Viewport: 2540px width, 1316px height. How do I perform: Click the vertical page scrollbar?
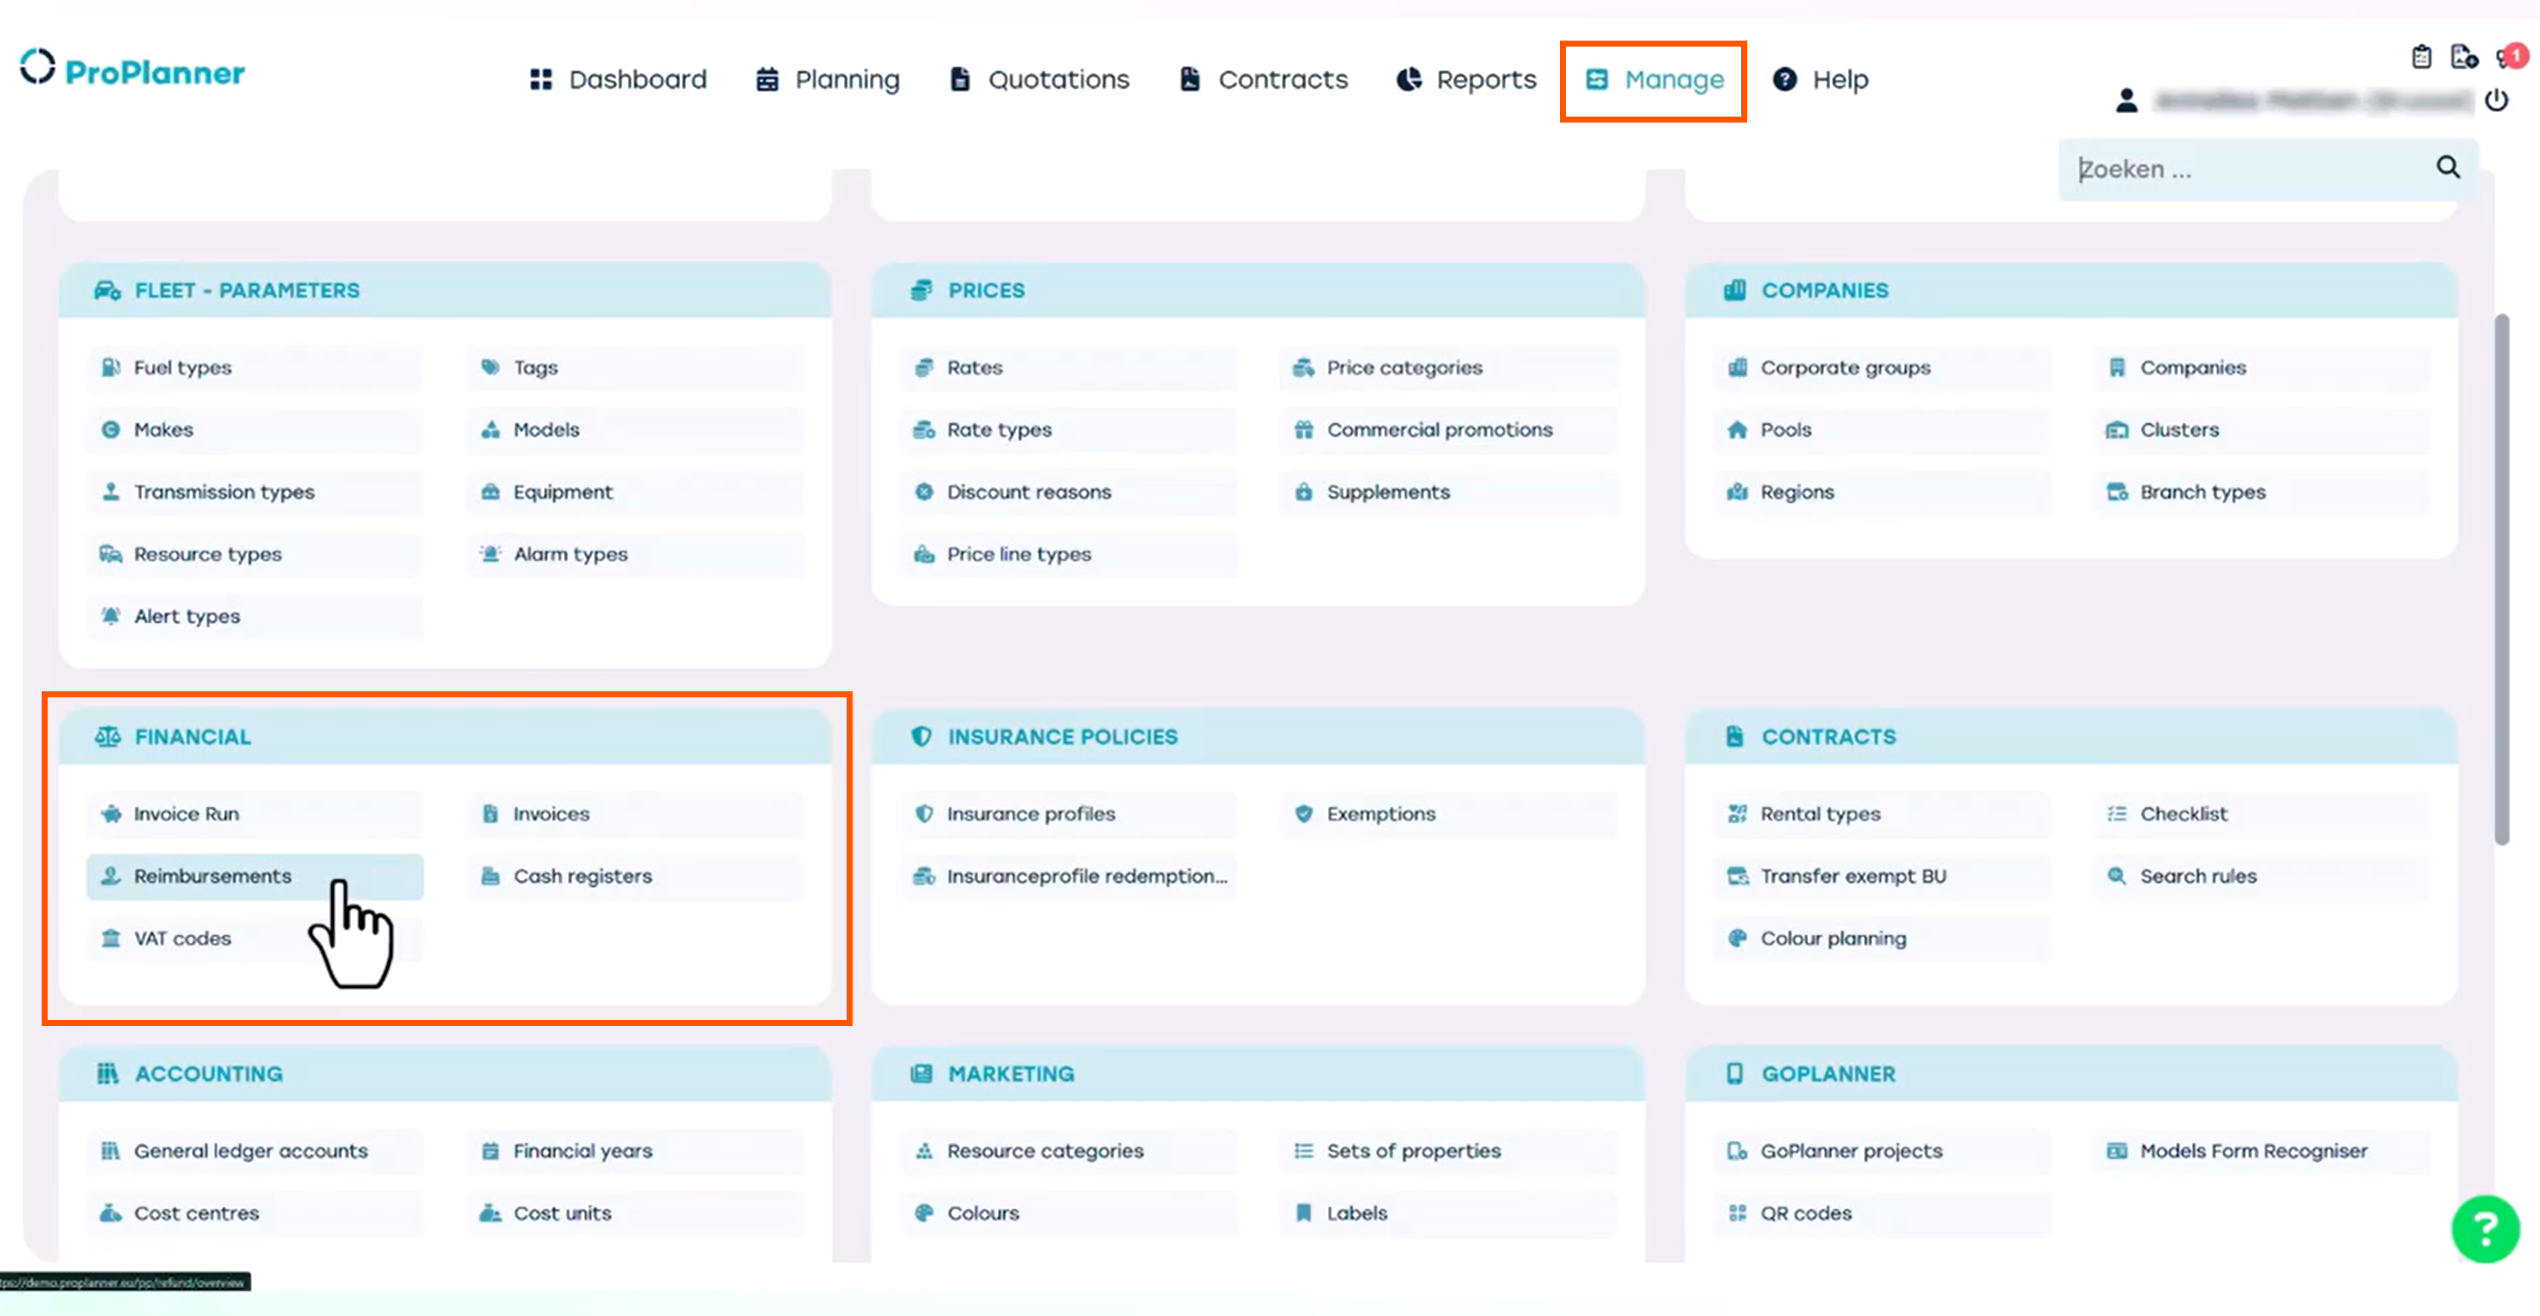click(2501, 580)
